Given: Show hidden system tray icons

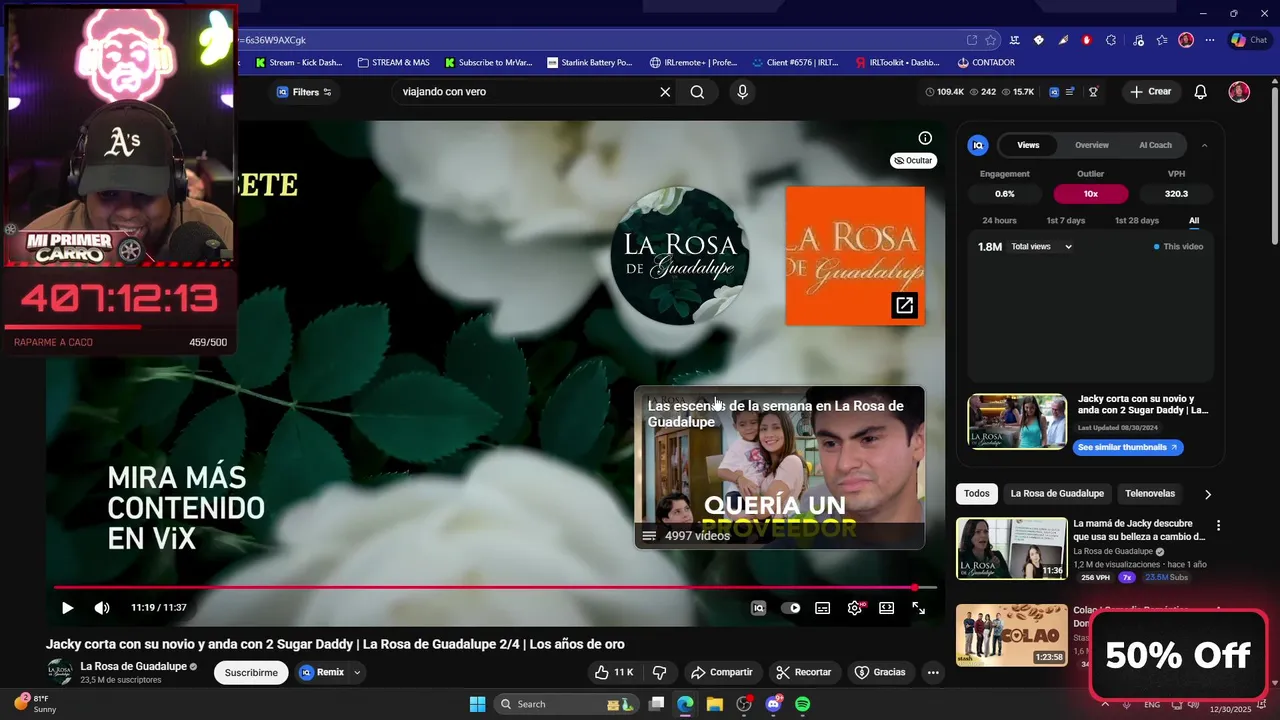Looking at the screenshot, I should (1104, 704).
